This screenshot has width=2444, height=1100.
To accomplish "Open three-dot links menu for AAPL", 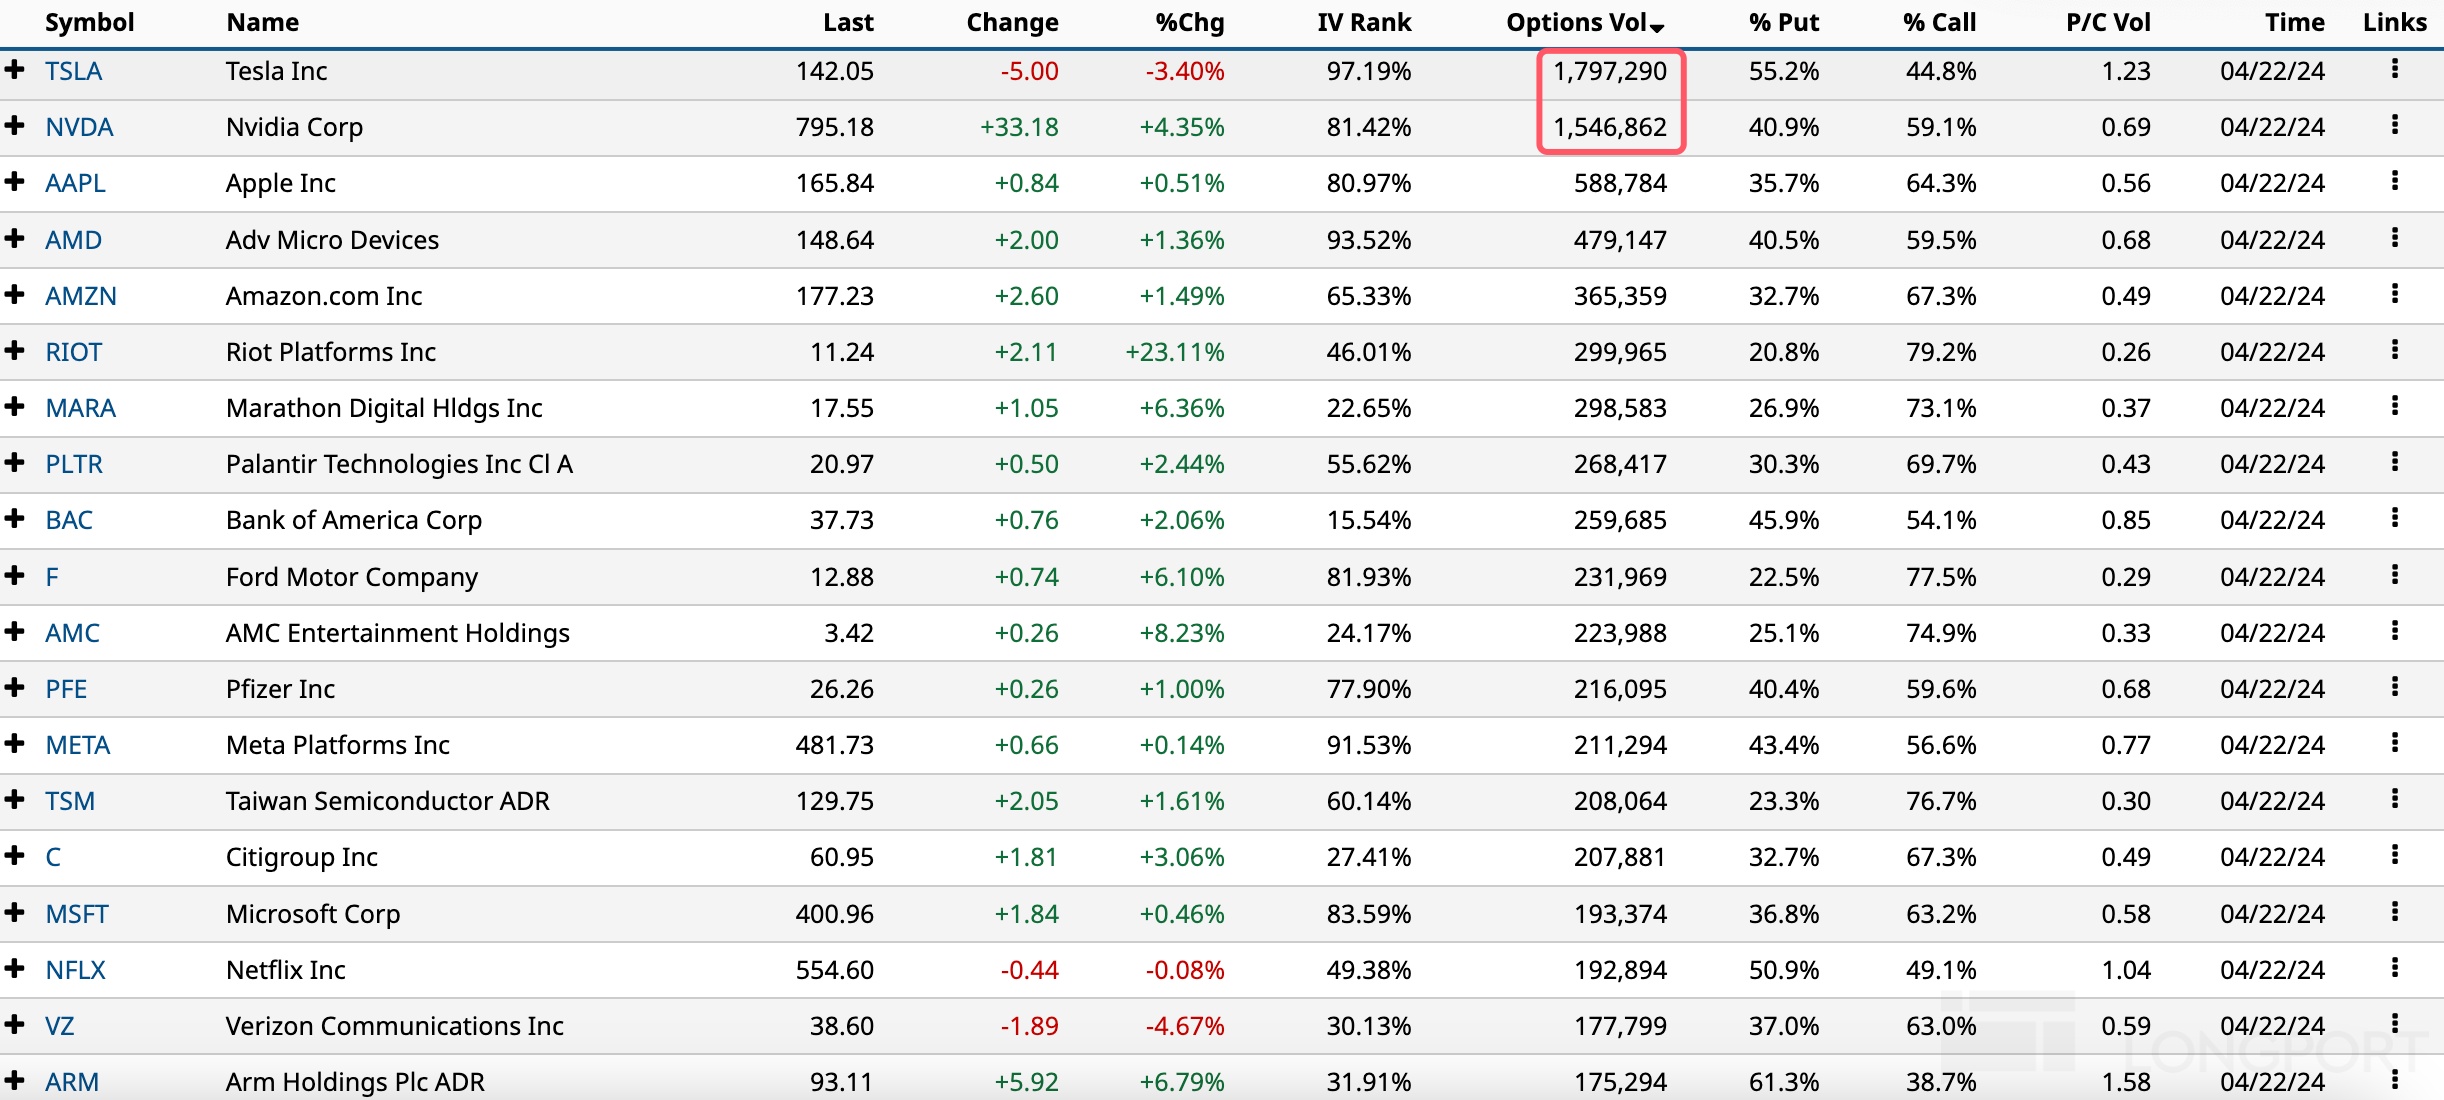I will click(2394, 181).
